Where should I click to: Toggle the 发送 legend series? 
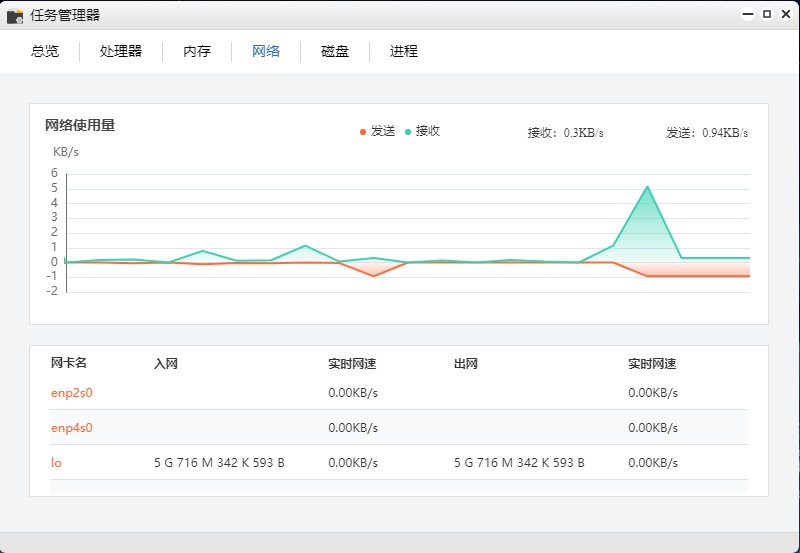point(383,131)
